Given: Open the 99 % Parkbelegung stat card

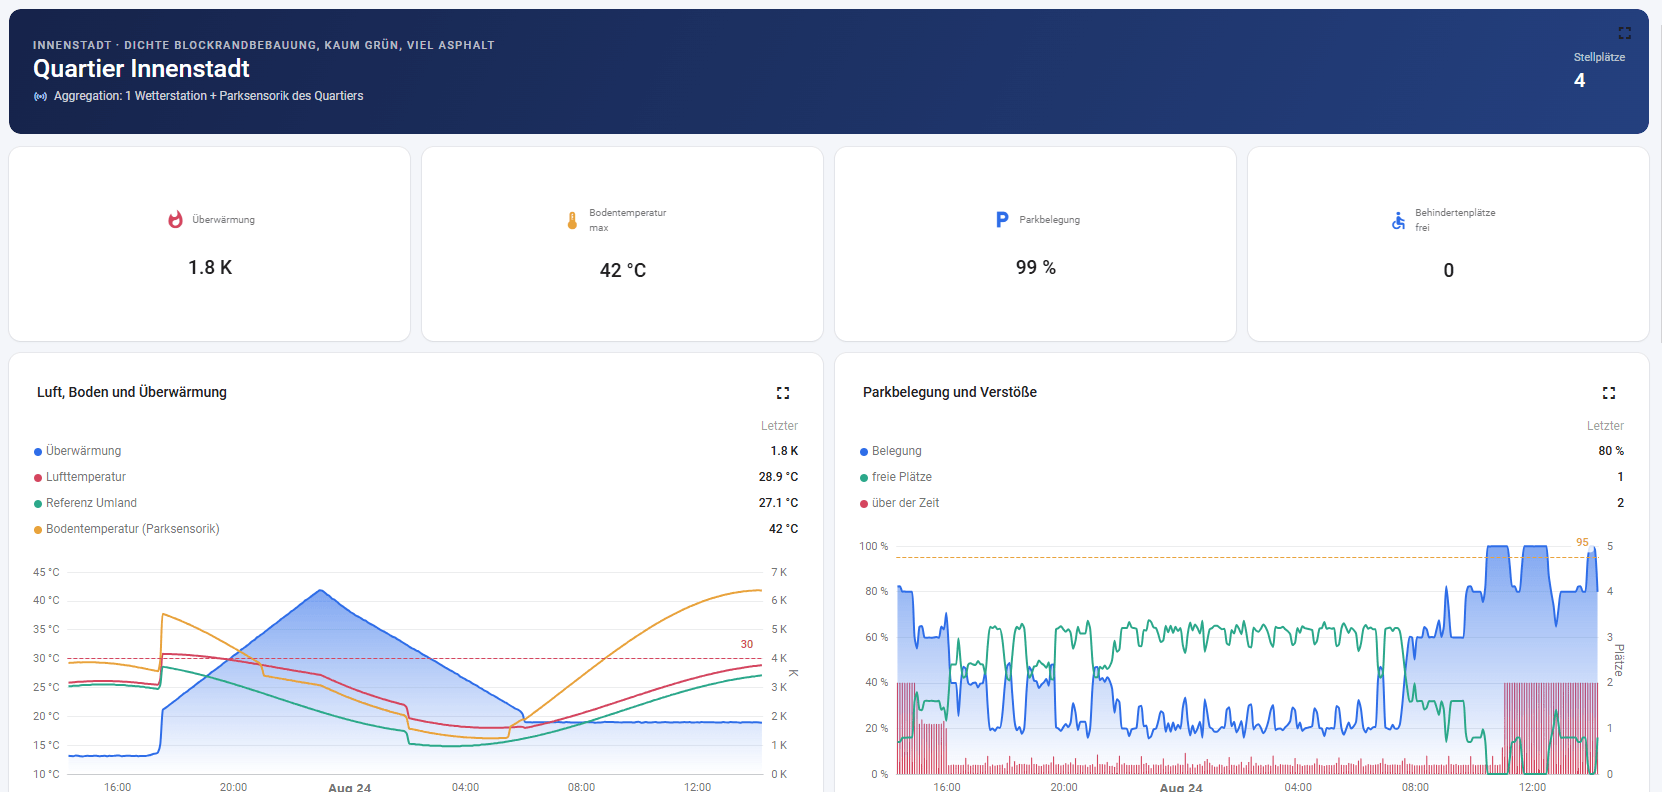Looking at the screenshot, I should click(1035, 244).
